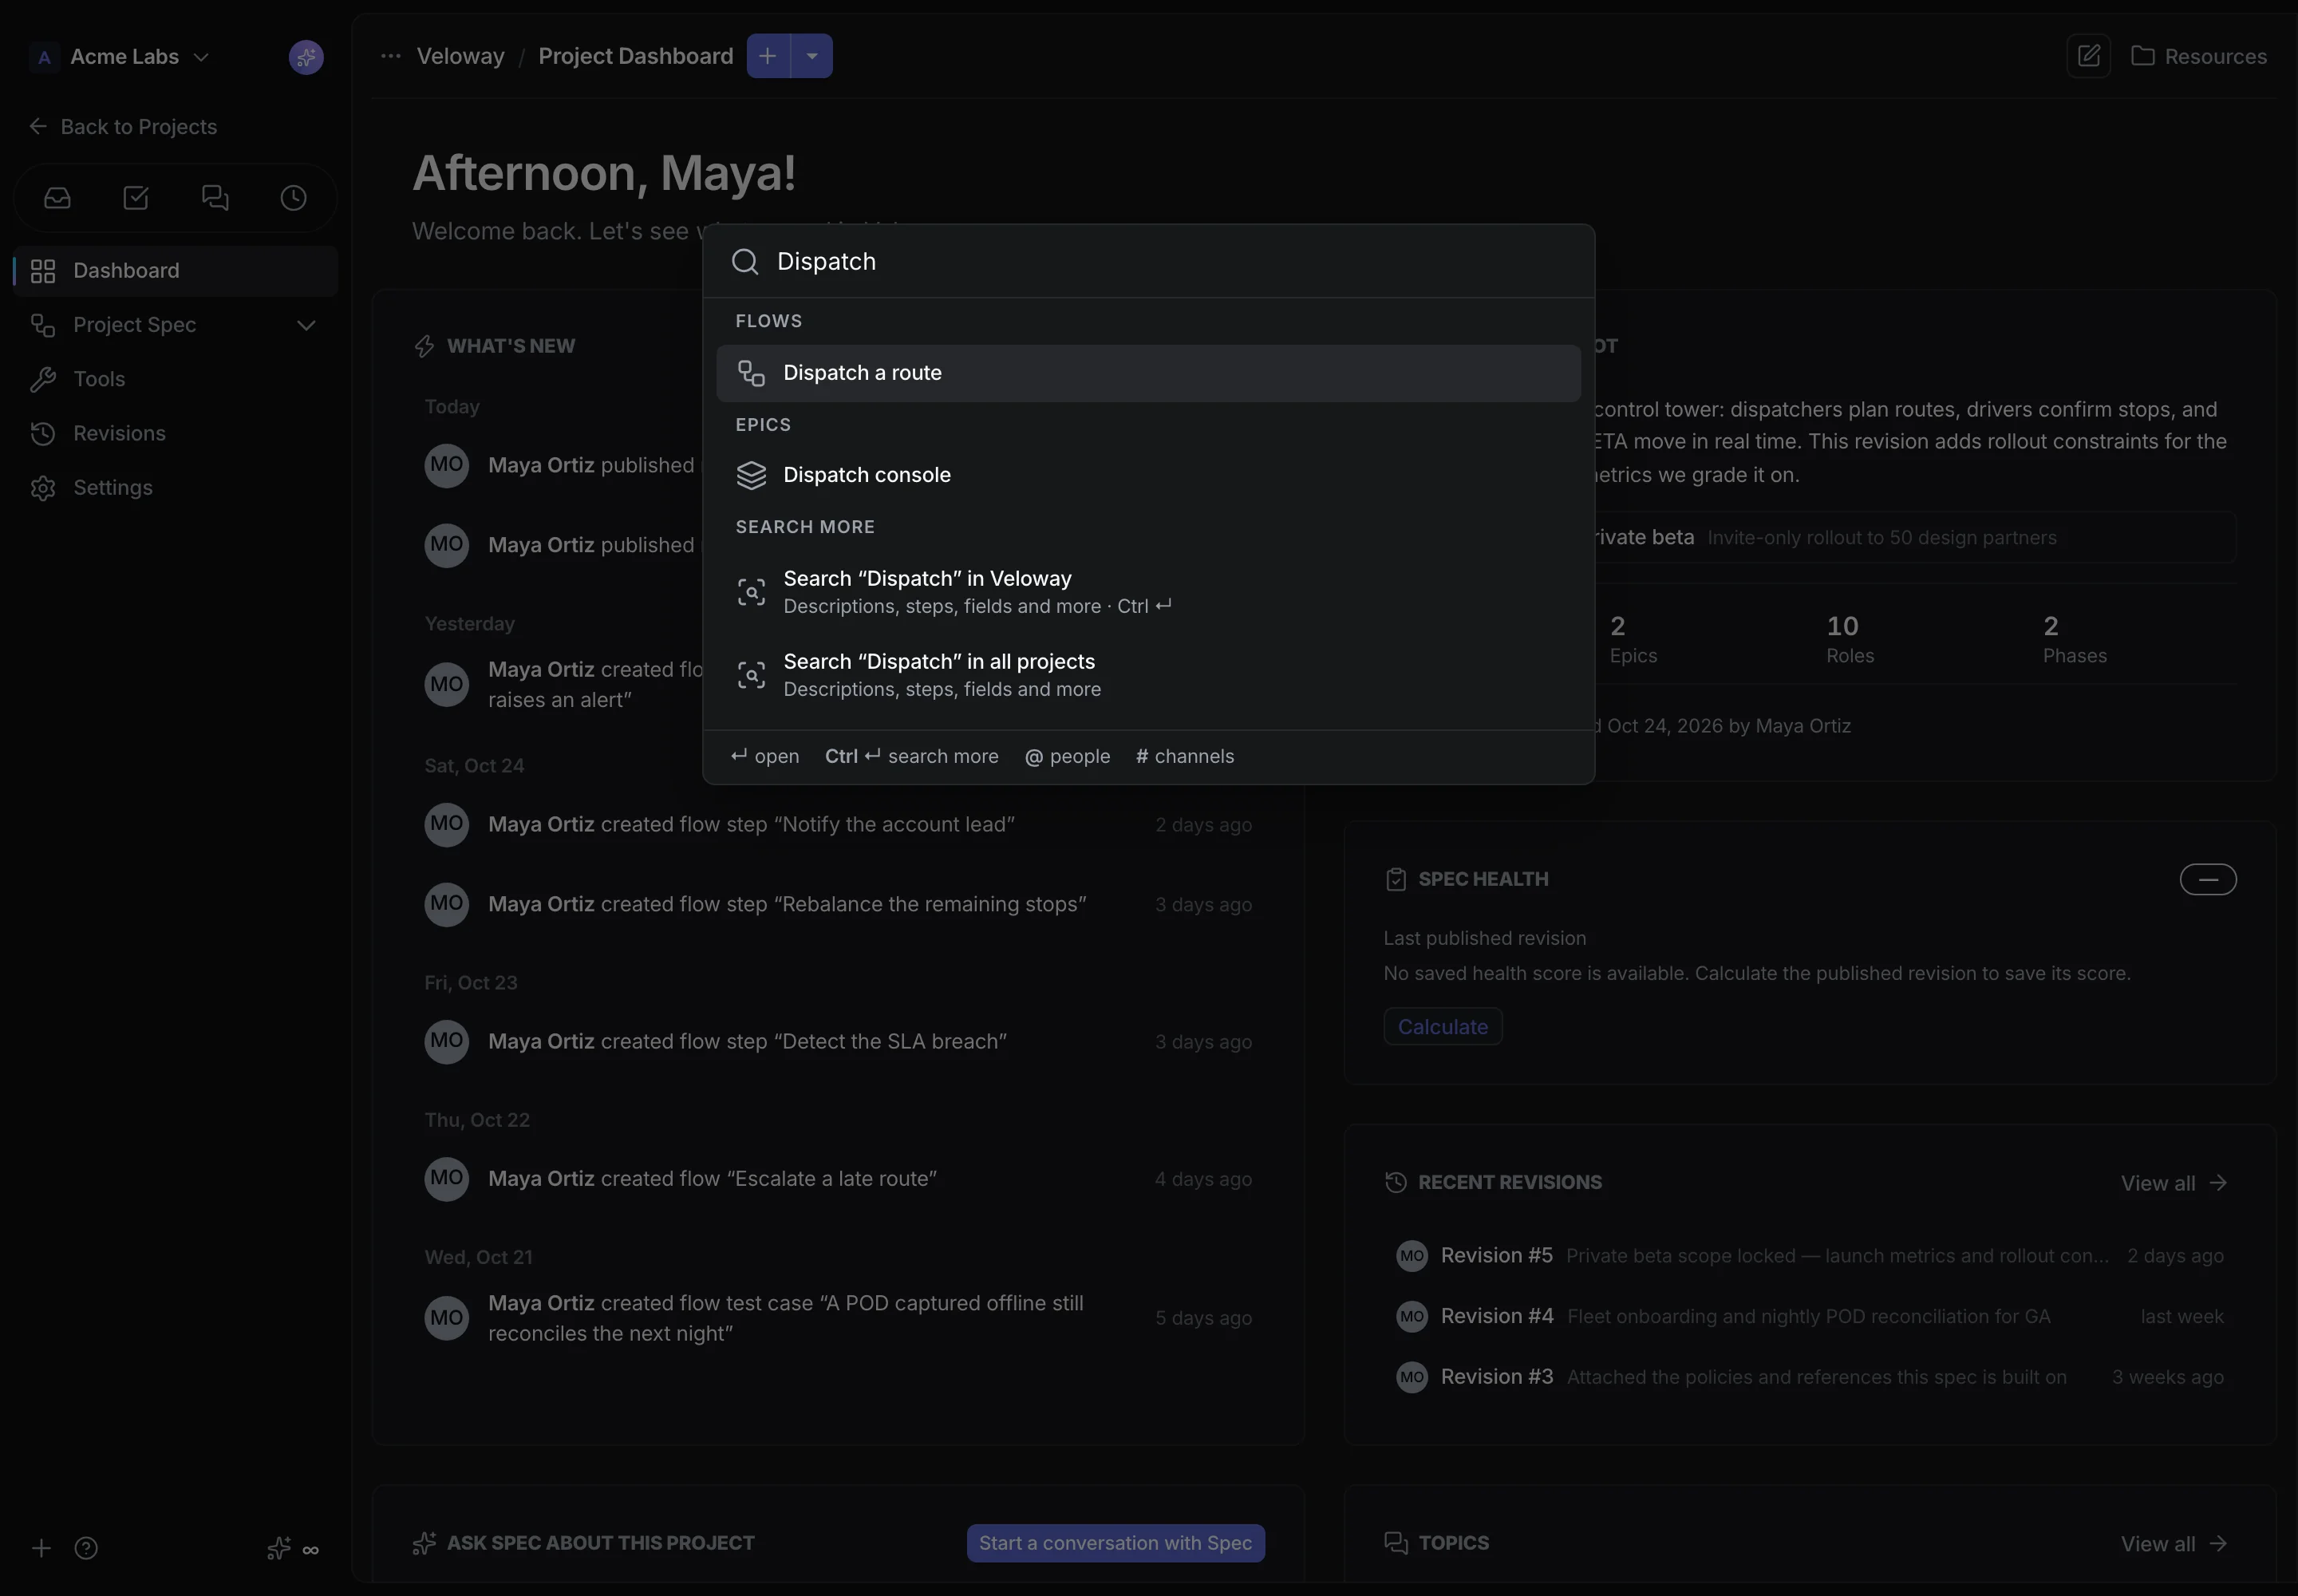
Task: Click "Notify the account lead" activity entry
Action: pos(838,825)
